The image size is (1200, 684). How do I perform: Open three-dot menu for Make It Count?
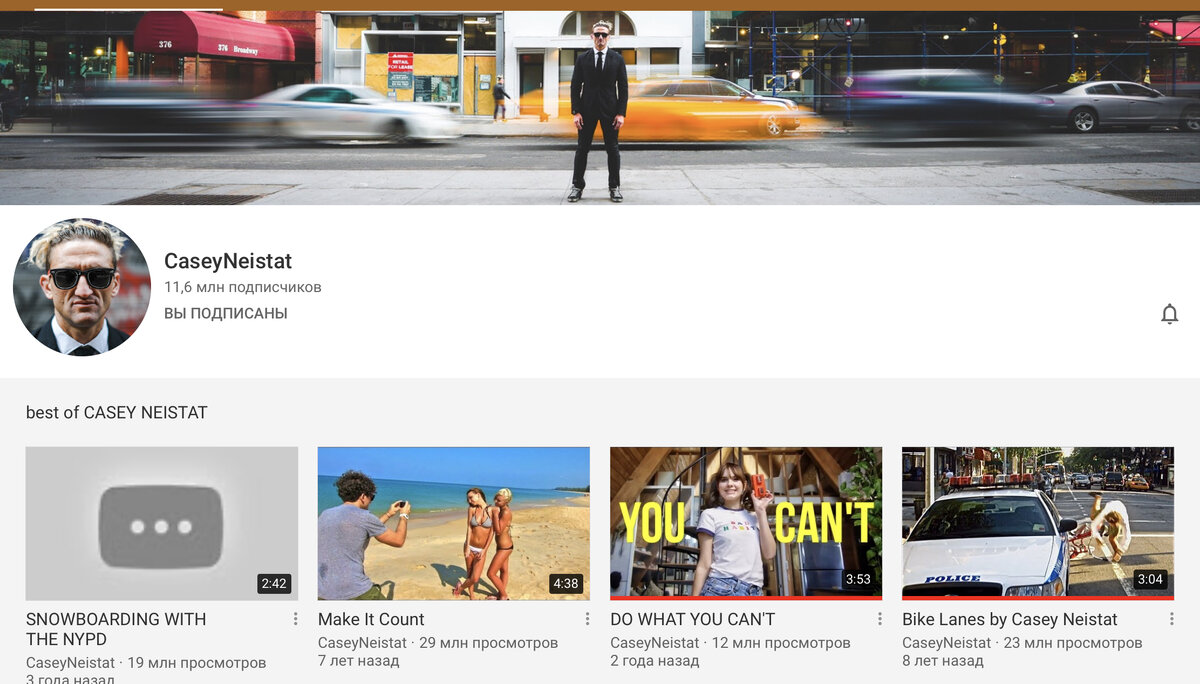pos(587,619)
